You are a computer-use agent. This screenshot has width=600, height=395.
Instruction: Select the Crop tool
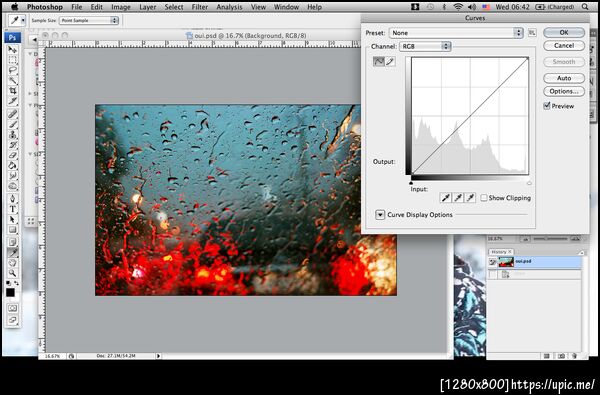12,91
